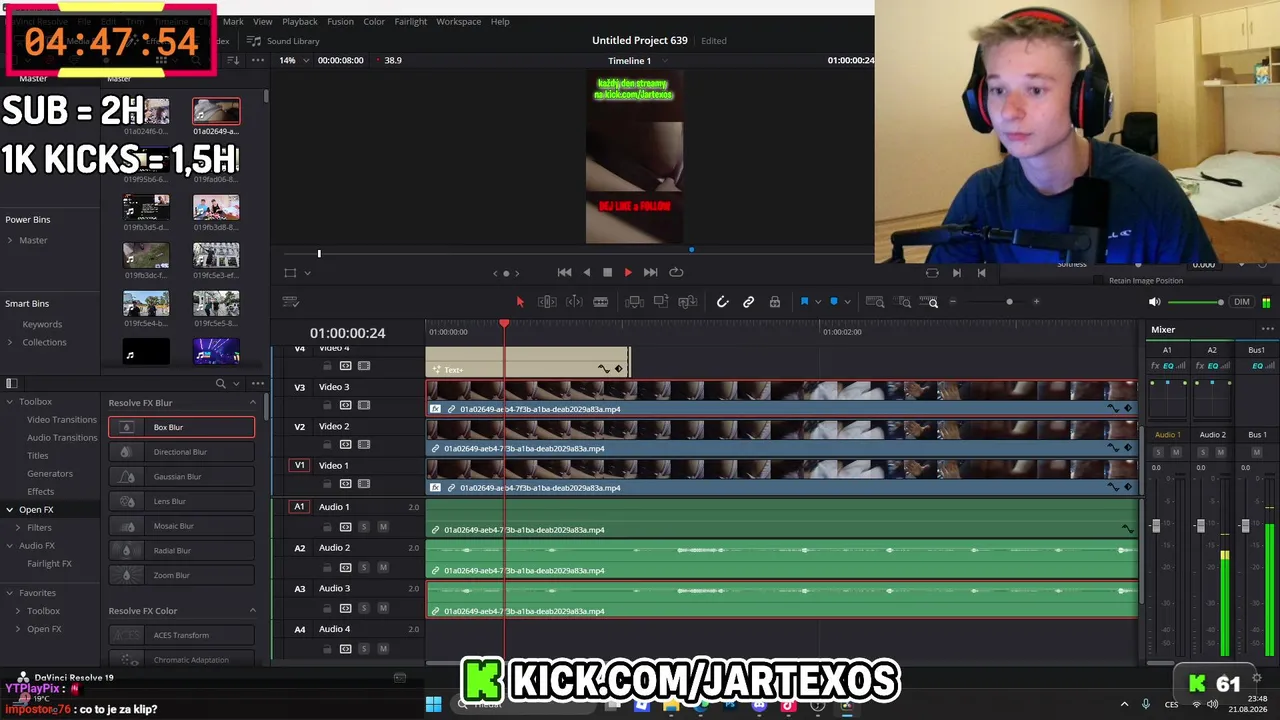
Task: Play the timeline in reverse
Action: [587, 272]
